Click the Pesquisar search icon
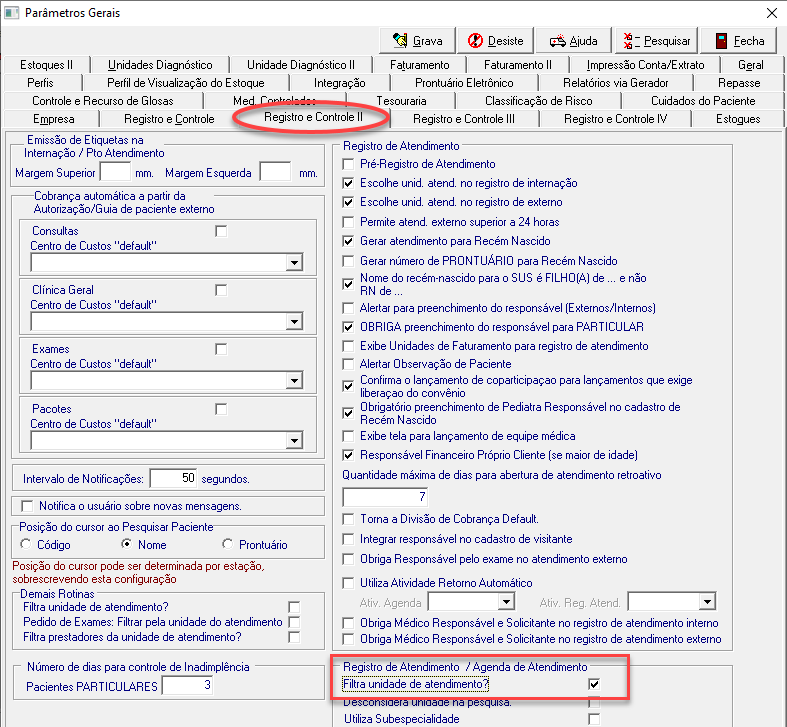 (x=631, y=41)
